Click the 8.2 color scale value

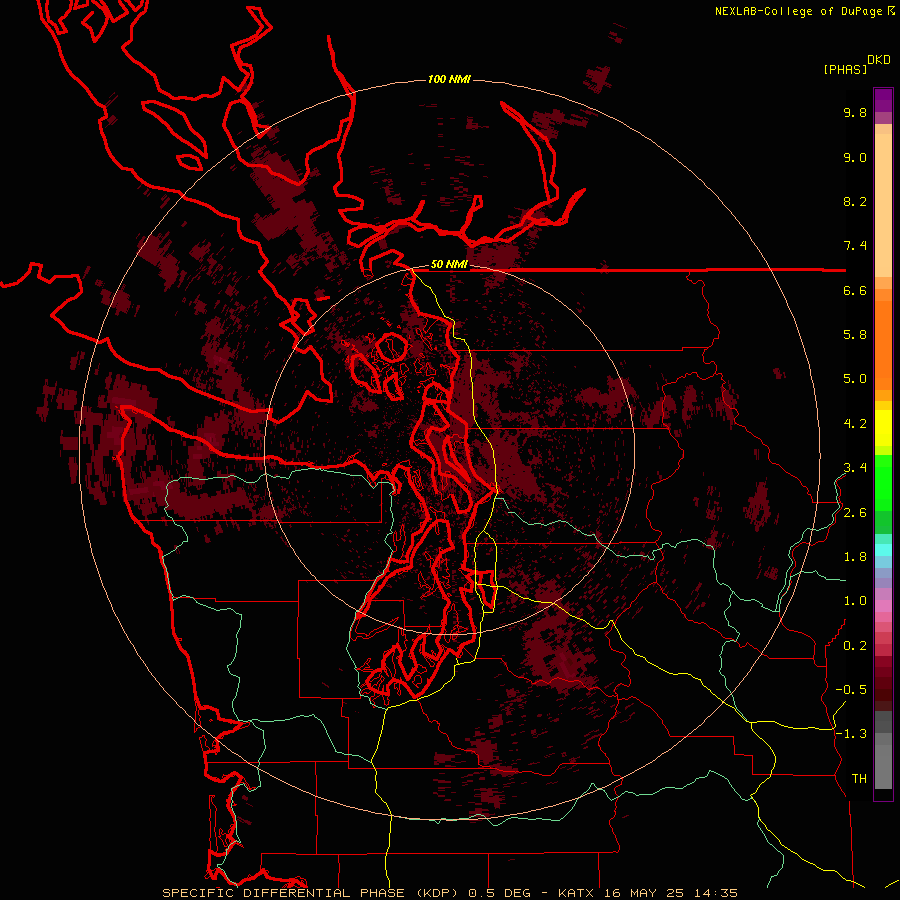tap(855, 201)
